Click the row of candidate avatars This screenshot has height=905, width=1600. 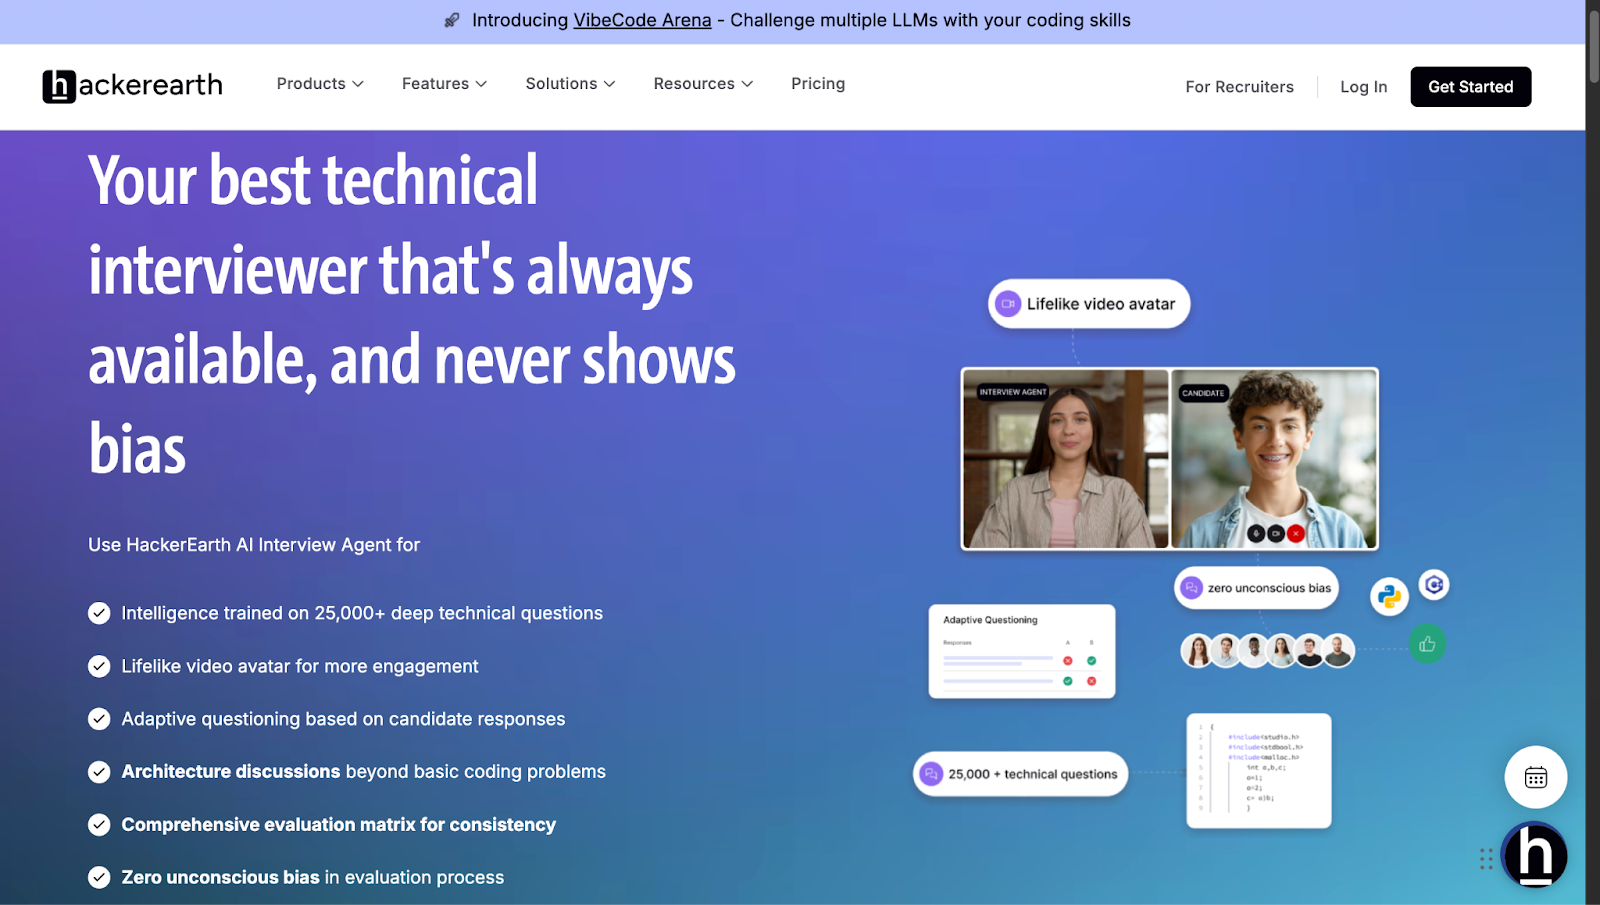[x=1267, y=650]
